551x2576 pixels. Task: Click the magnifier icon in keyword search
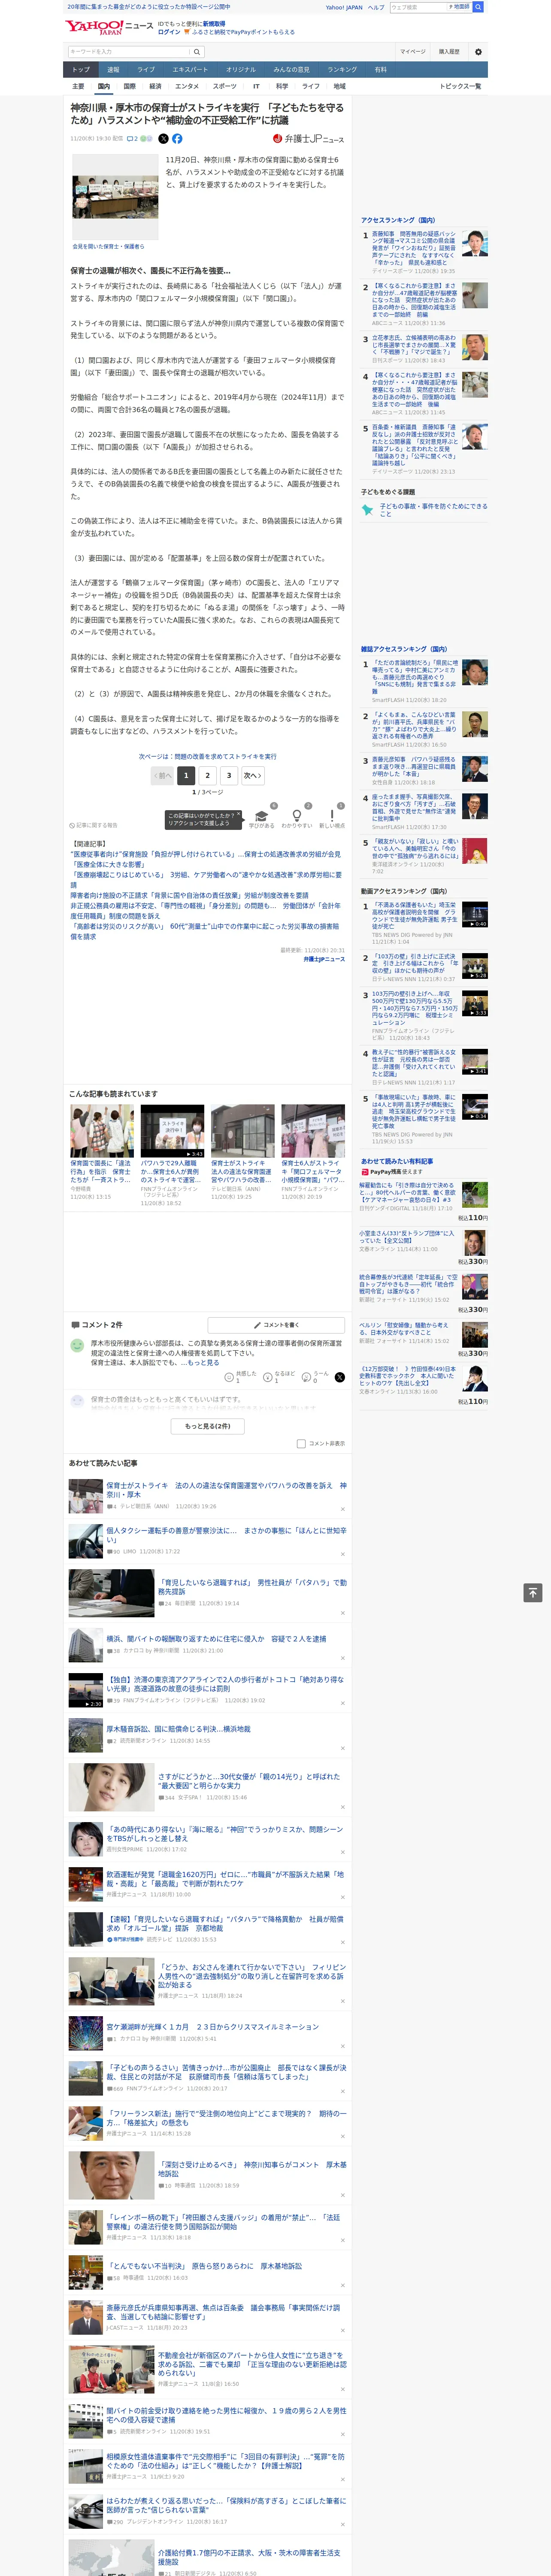coord(196,52)
